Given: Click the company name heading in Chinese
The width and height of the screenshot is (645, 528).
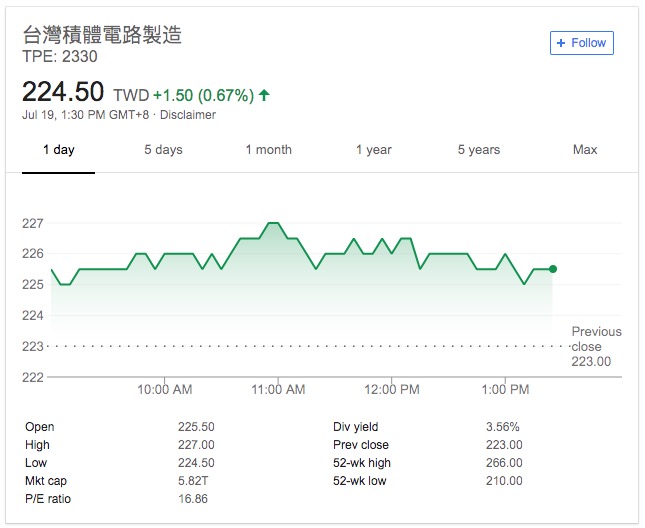Looking at the screenshot, I should (102, 35).
